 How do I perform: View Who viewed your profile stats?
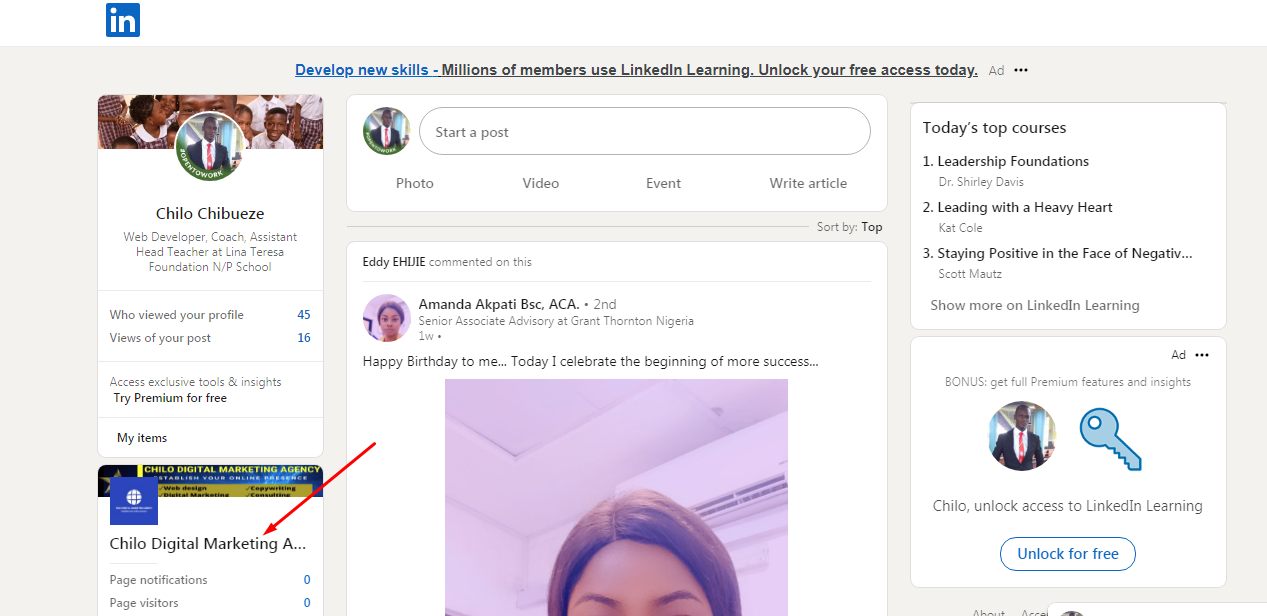click(210, 315)
